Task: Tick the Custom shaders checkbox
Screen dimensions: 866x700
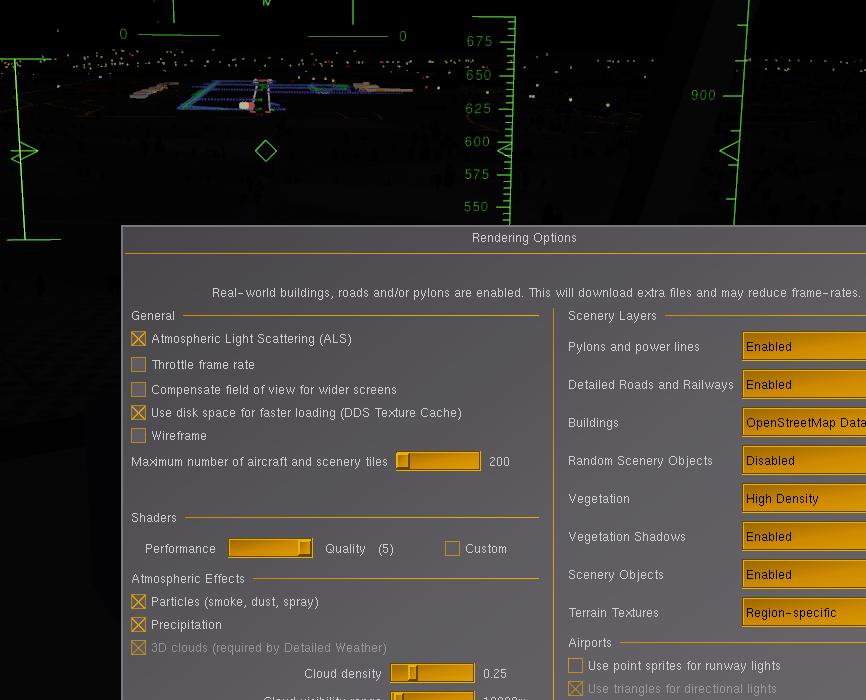Action: (452, 549)
